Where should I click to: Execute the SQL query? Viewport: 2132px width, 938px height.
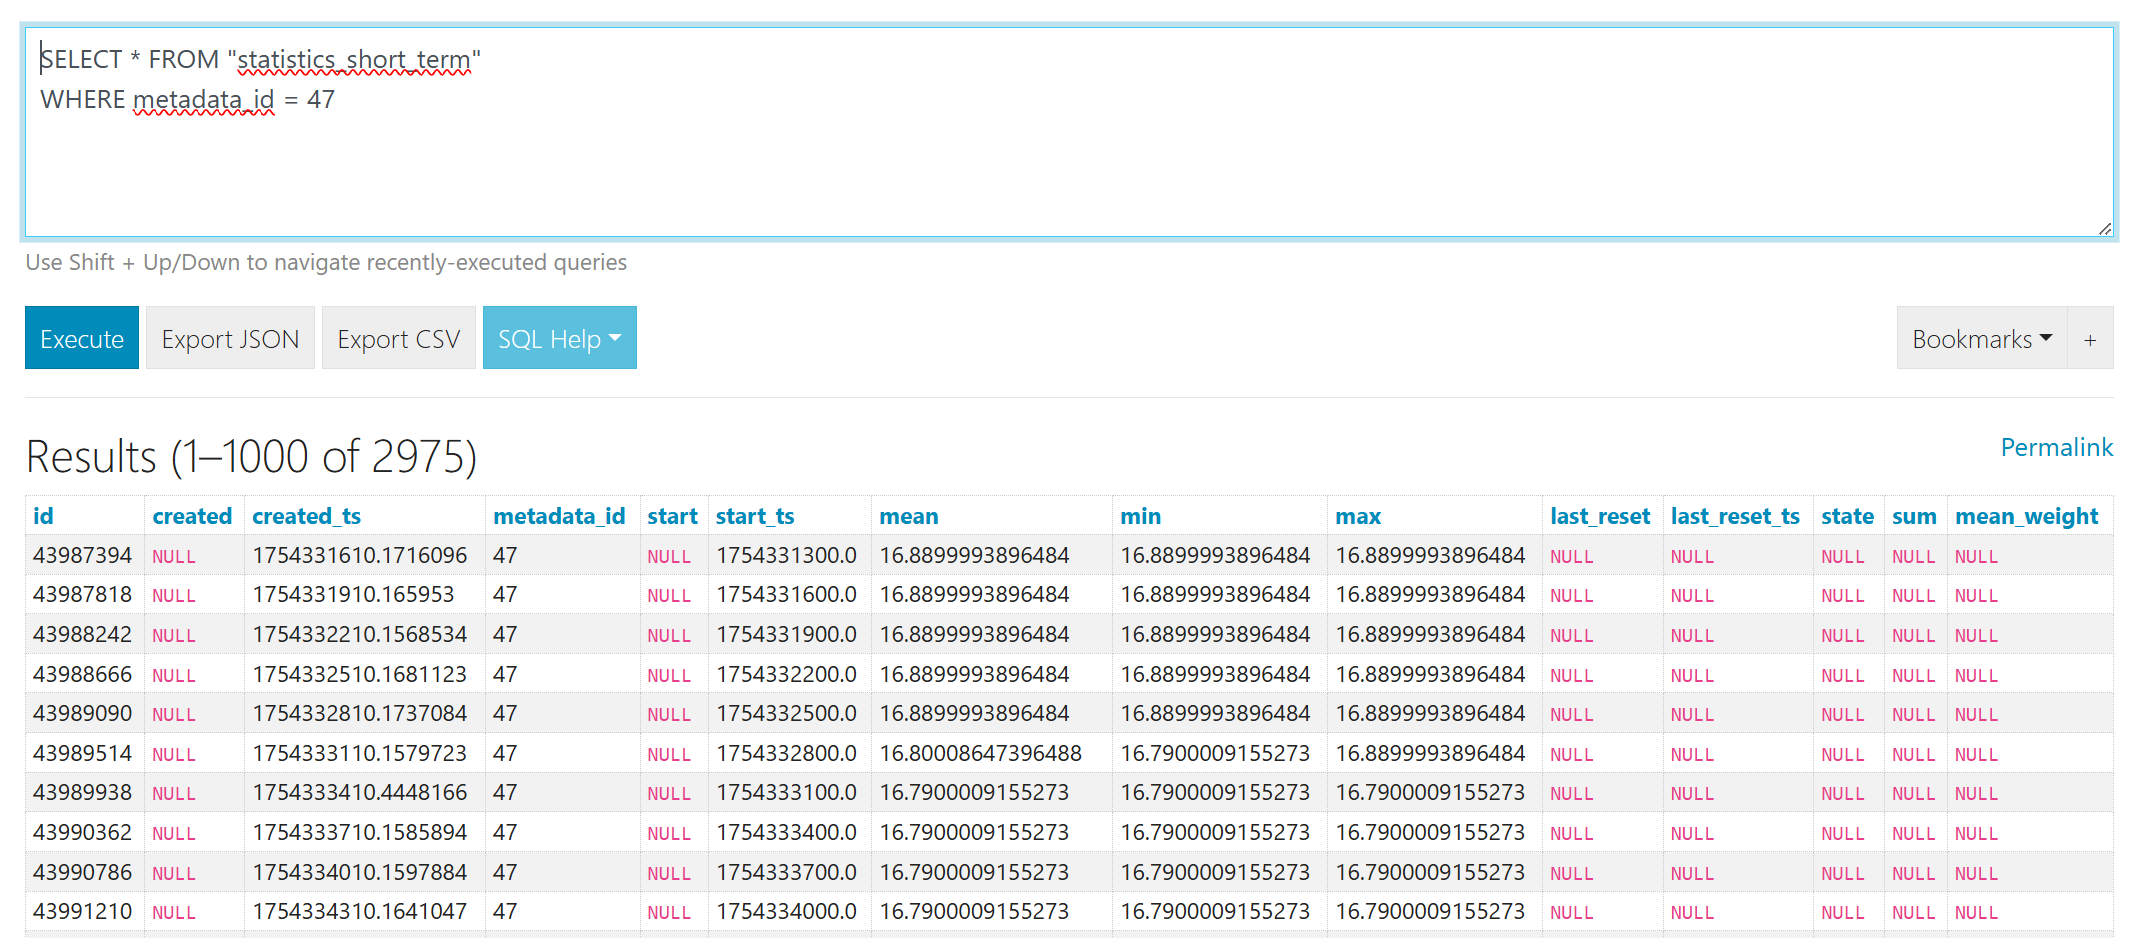point(81,337)
